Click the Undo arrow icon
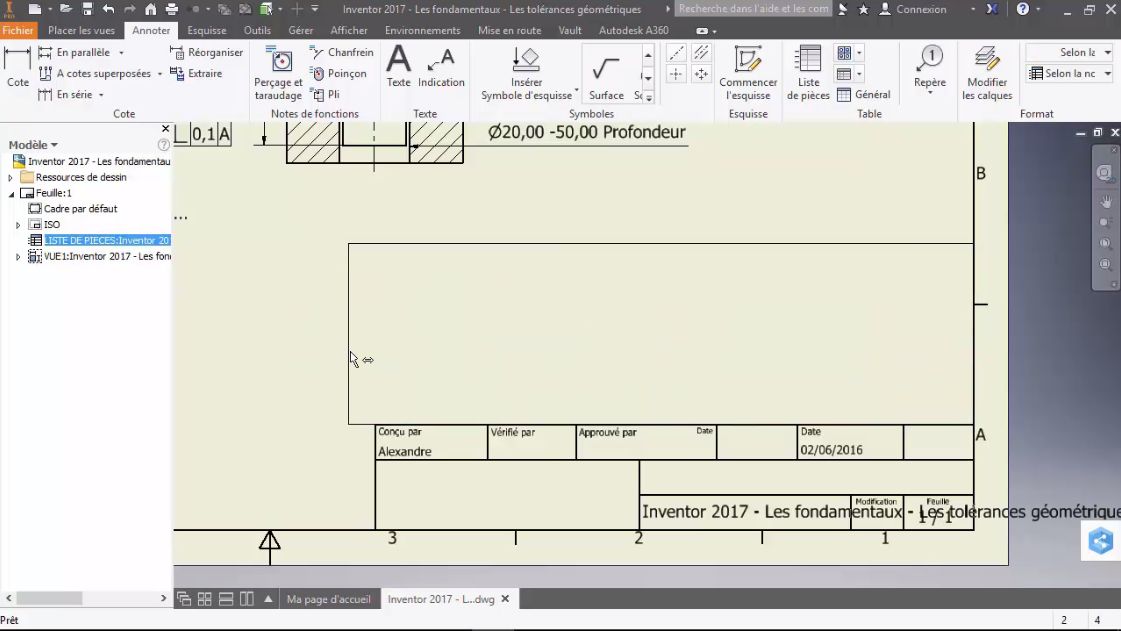The width and height of the screenshot is (1121, 631). 109,9
